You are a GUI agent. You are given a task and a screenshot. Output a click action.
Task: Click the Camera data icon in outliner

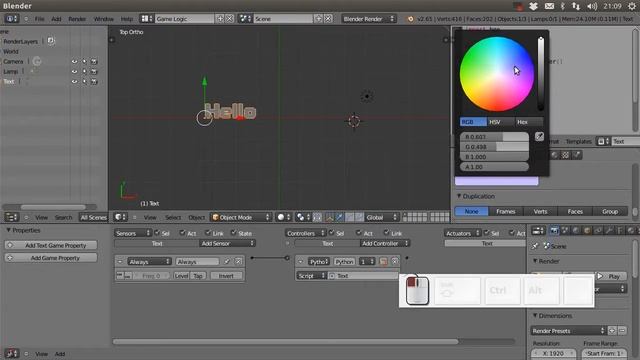click(37, 62)
